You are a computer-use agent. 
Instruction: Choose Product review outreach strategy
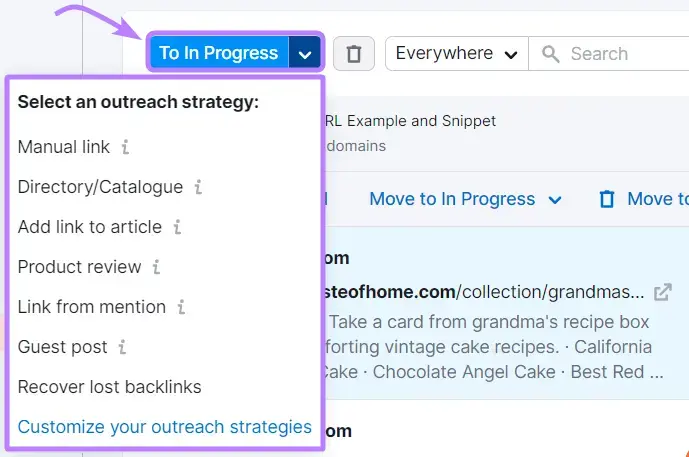click(x=79, y=267)
